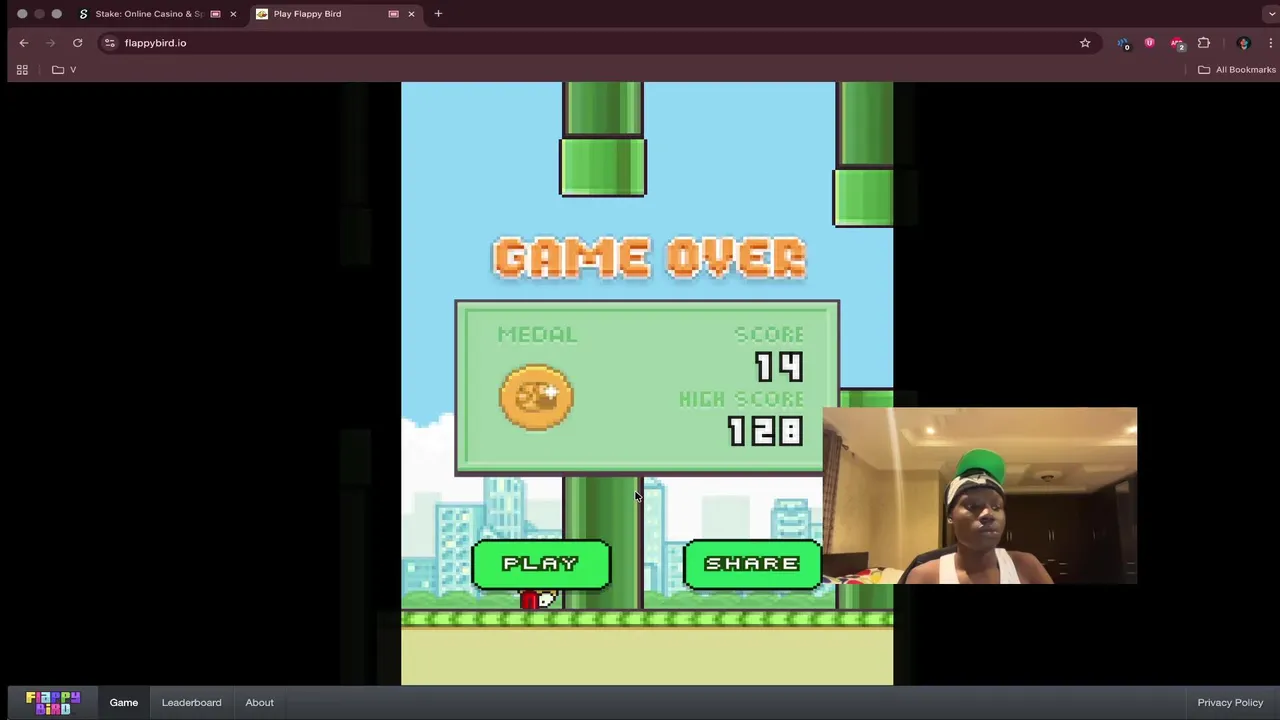Screen dimensions: 1280x720
Task: Open the V bookmarks folder
Action: 65,70
